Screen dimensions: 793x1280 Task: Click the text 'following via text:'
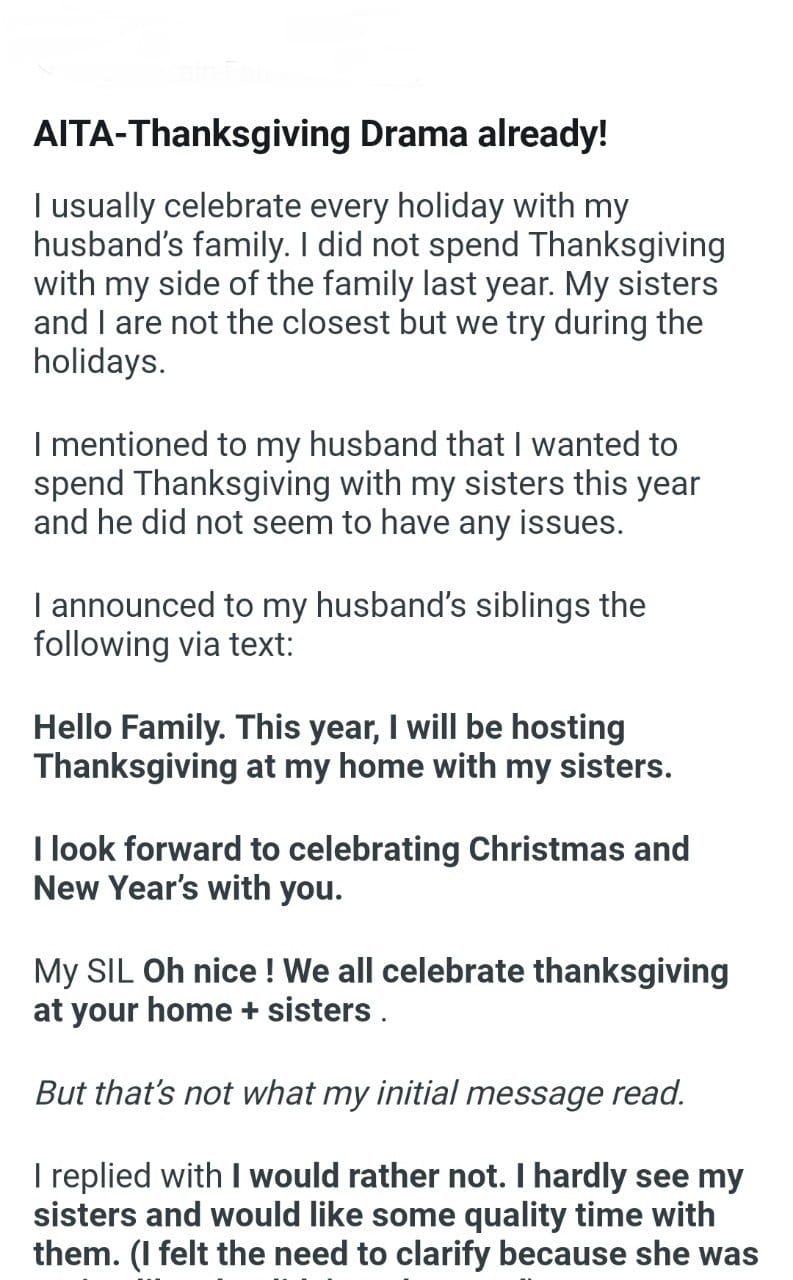click(163, 644)
